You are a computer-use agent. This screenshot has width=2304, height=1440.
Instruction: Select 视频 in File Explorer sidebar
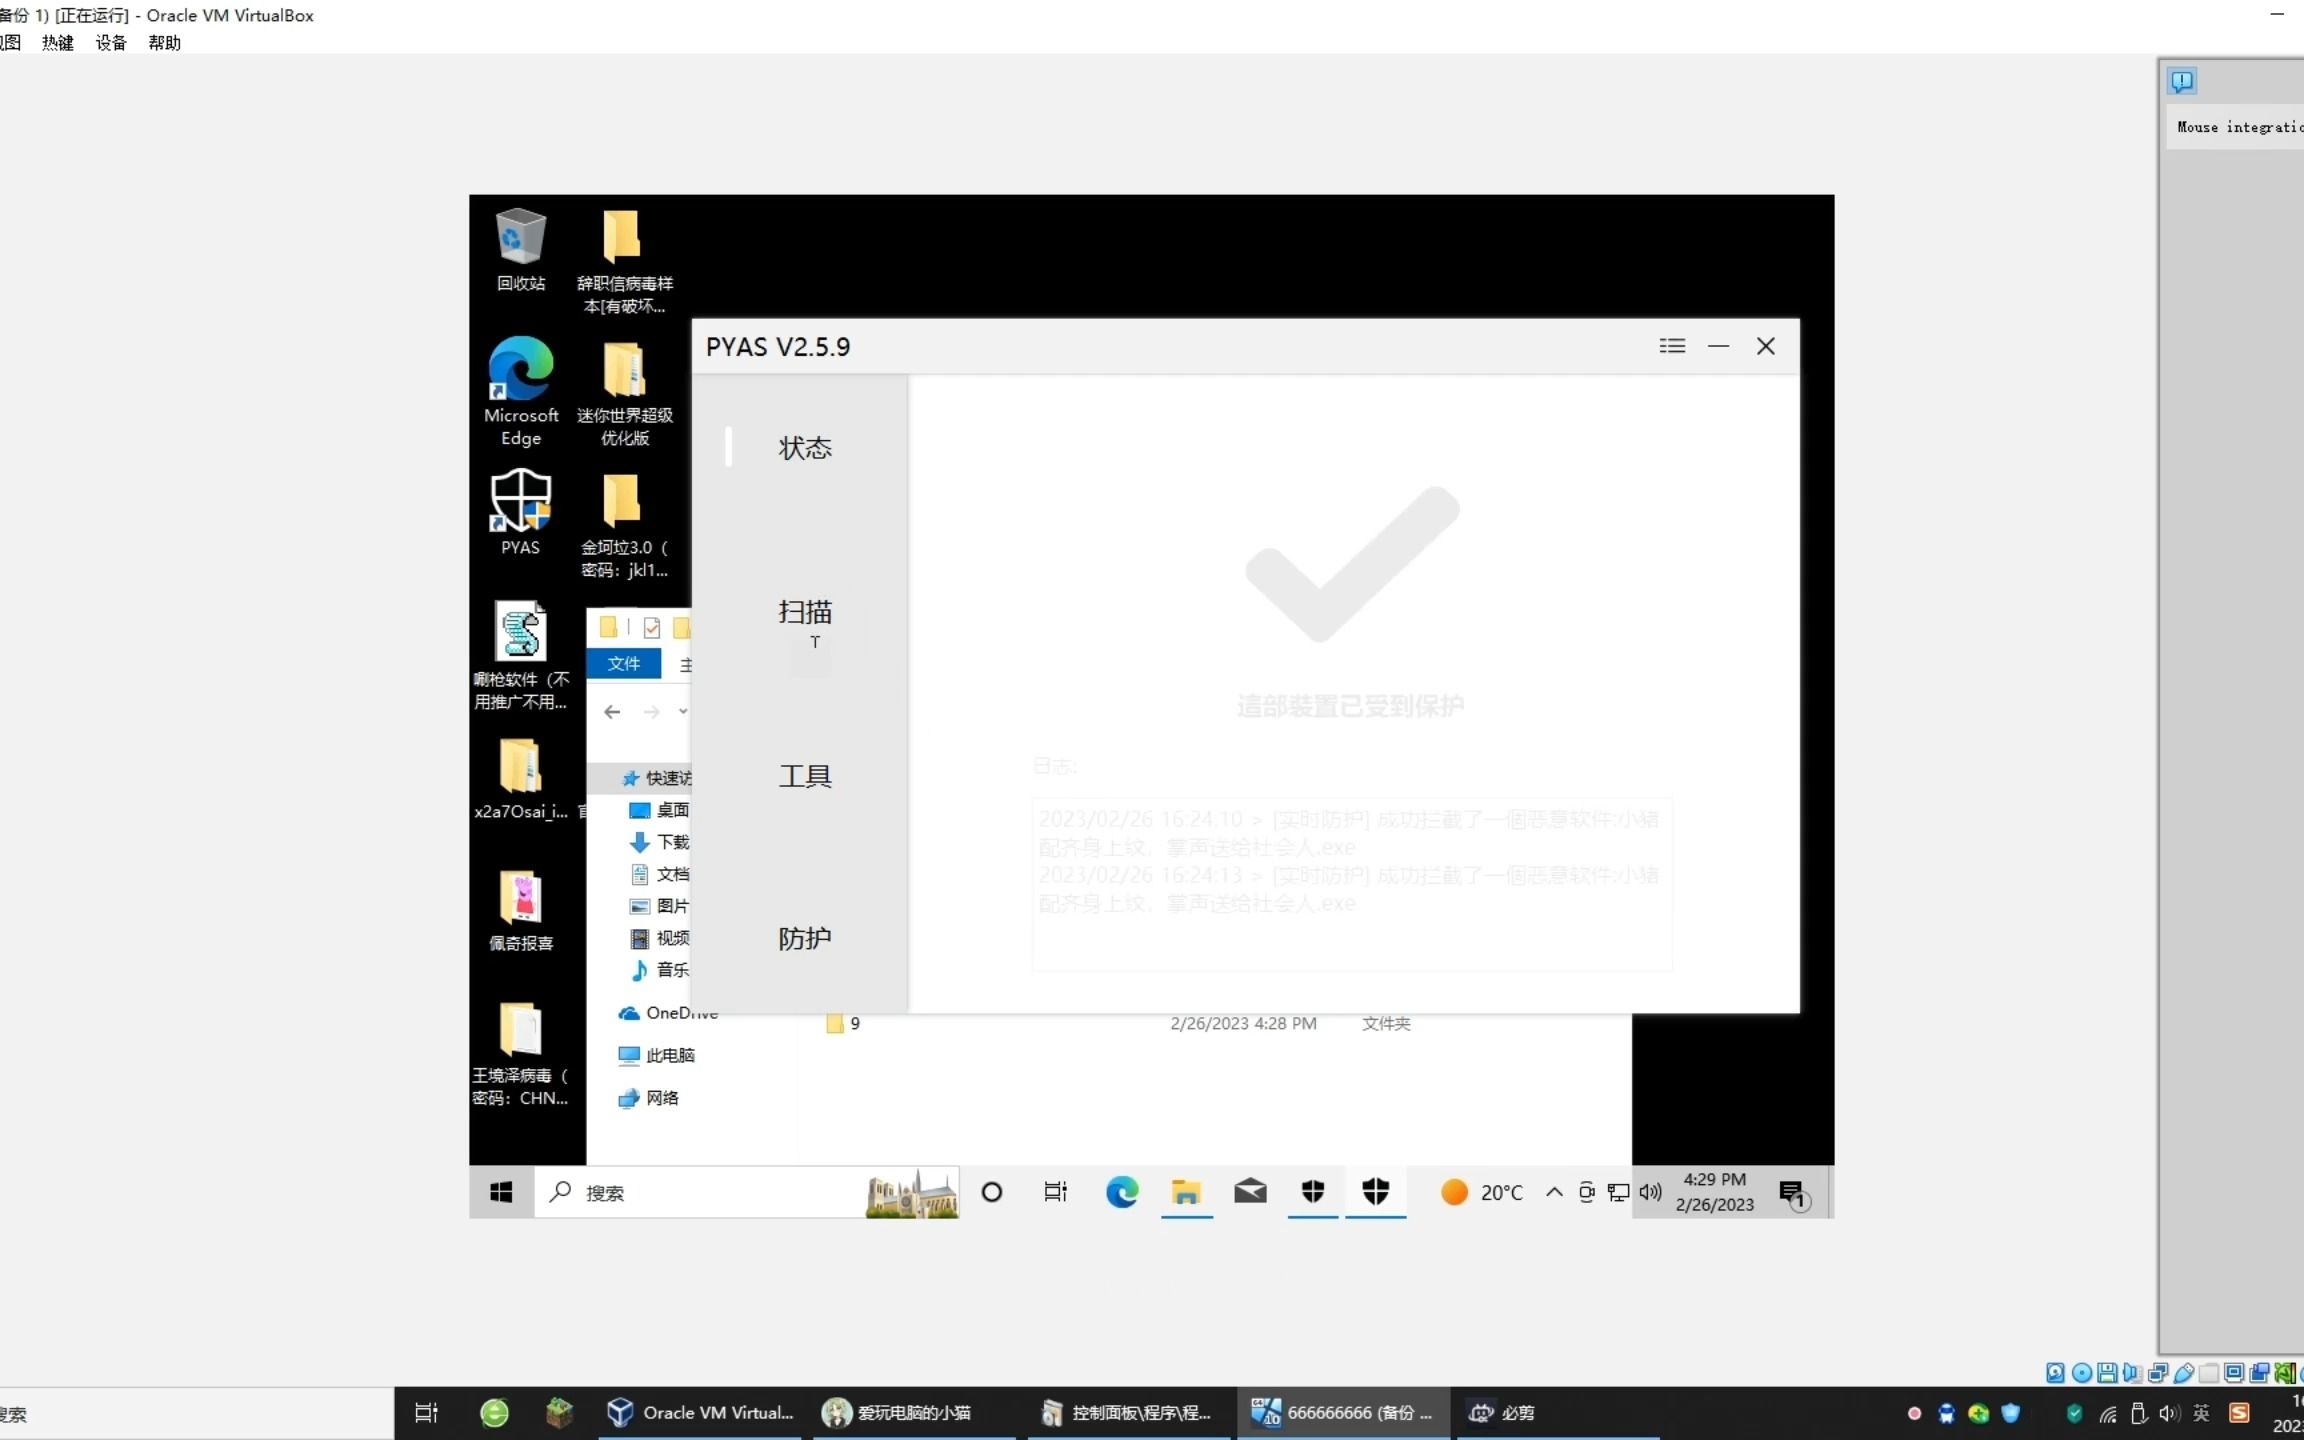click(x=659, y=937)
